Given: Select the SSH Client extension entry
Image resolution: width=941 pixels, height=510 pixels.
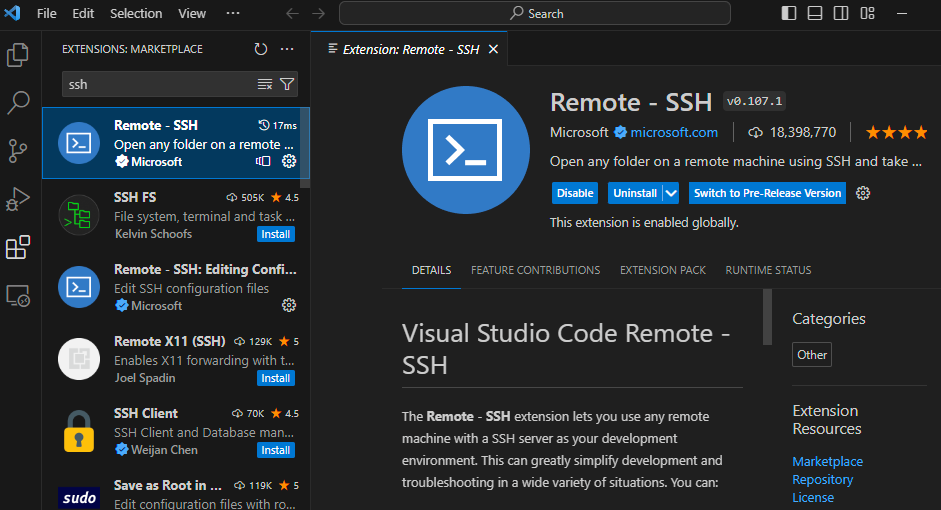Looking at the screenshot, I should pyautogui.click(x=176, y=431).
